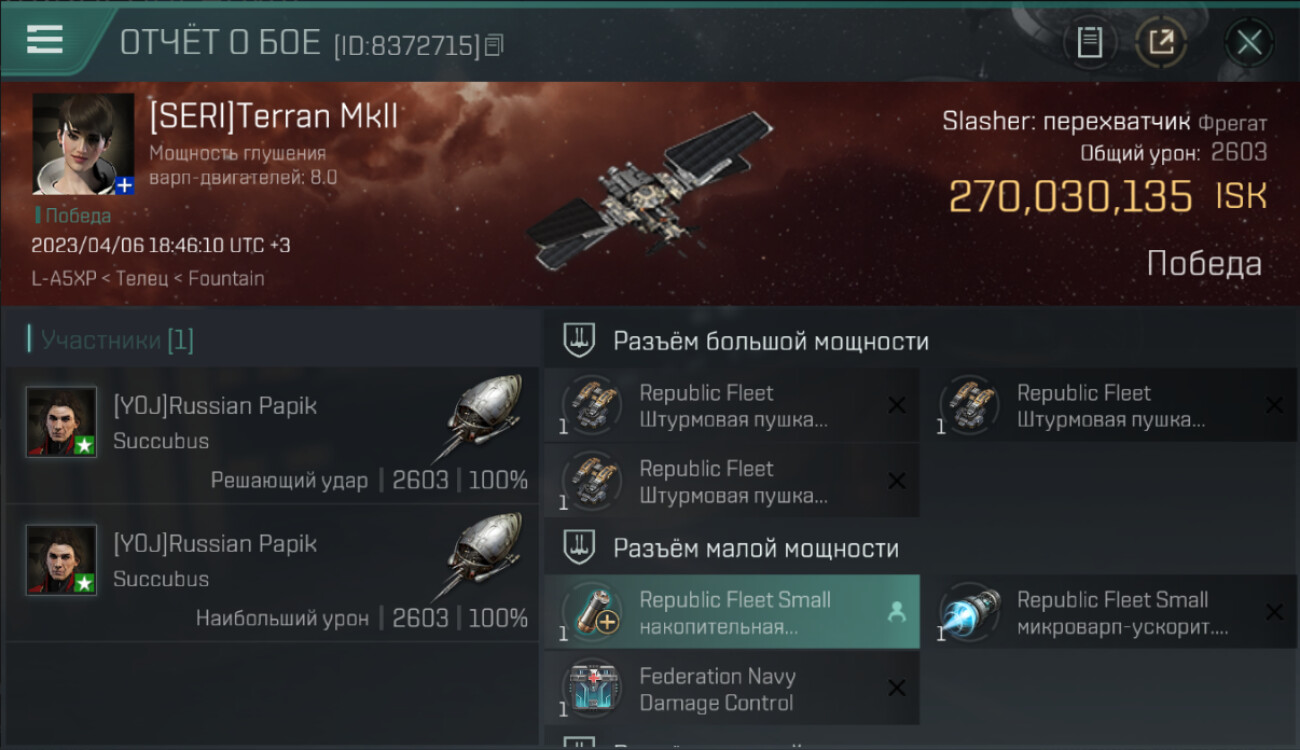Close the battle report window
1300x750 pixels.
(1249, 42)
